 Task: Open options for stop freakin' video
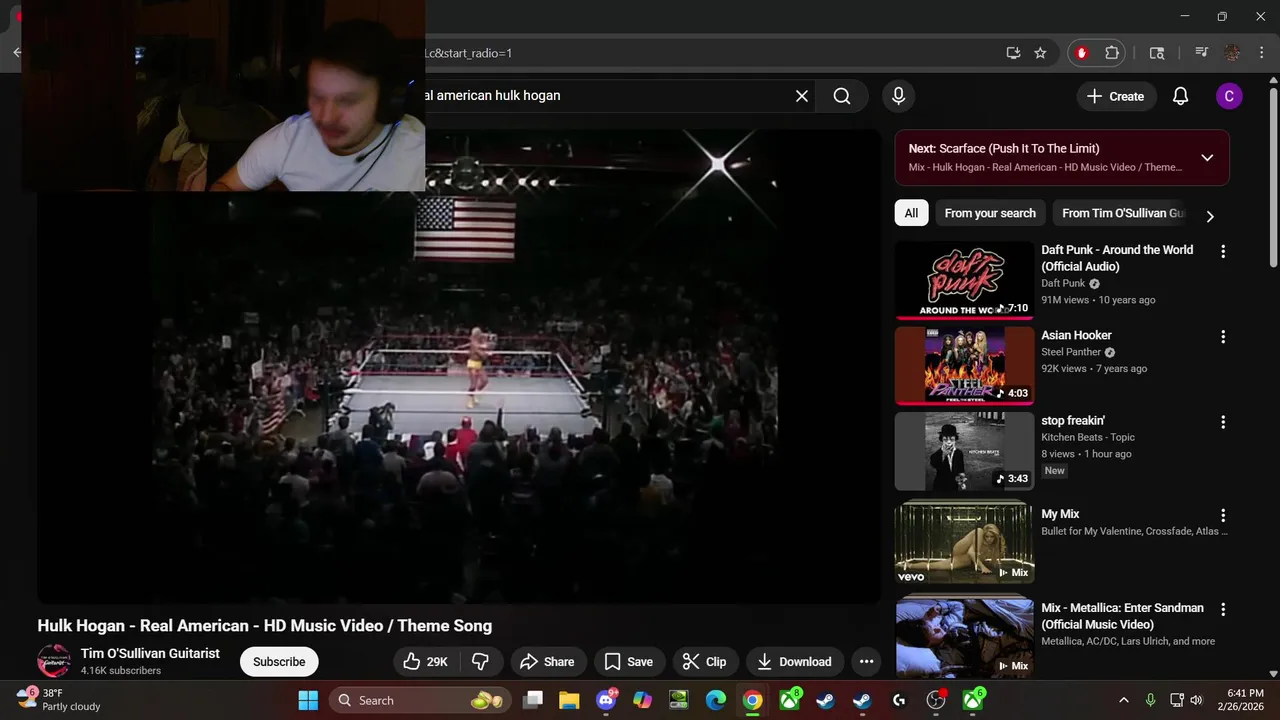pyautogui.click(x=1222, y=423)
